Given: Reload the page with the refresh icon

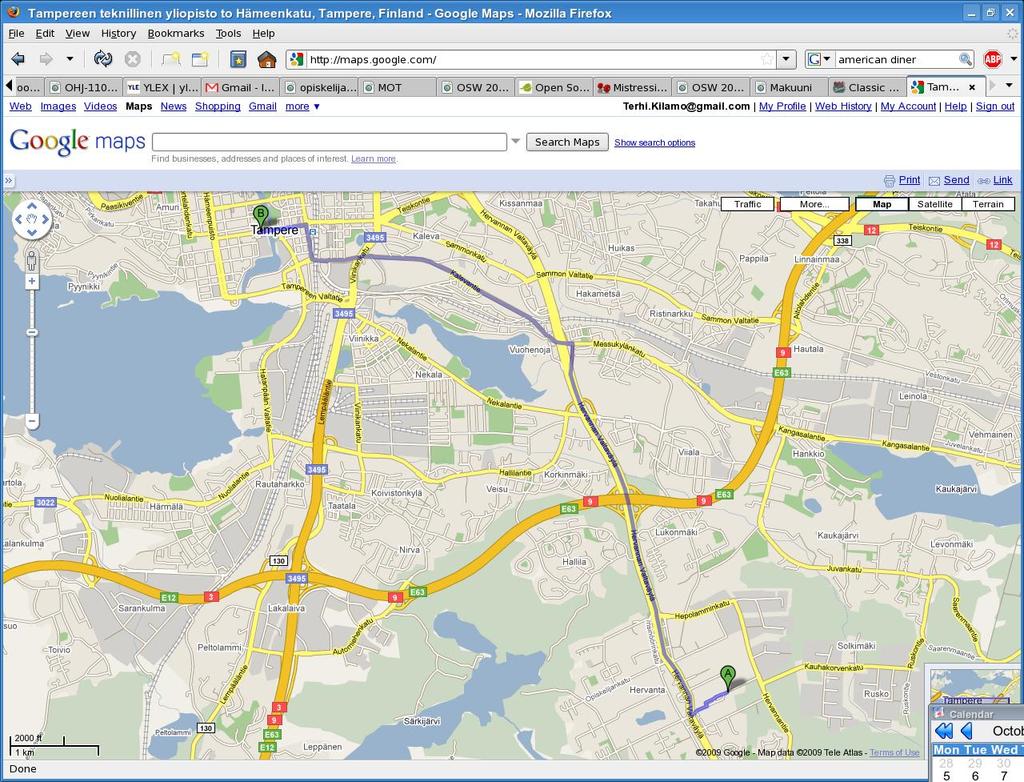Looking at the screenshot, I should tap(103, 59).
